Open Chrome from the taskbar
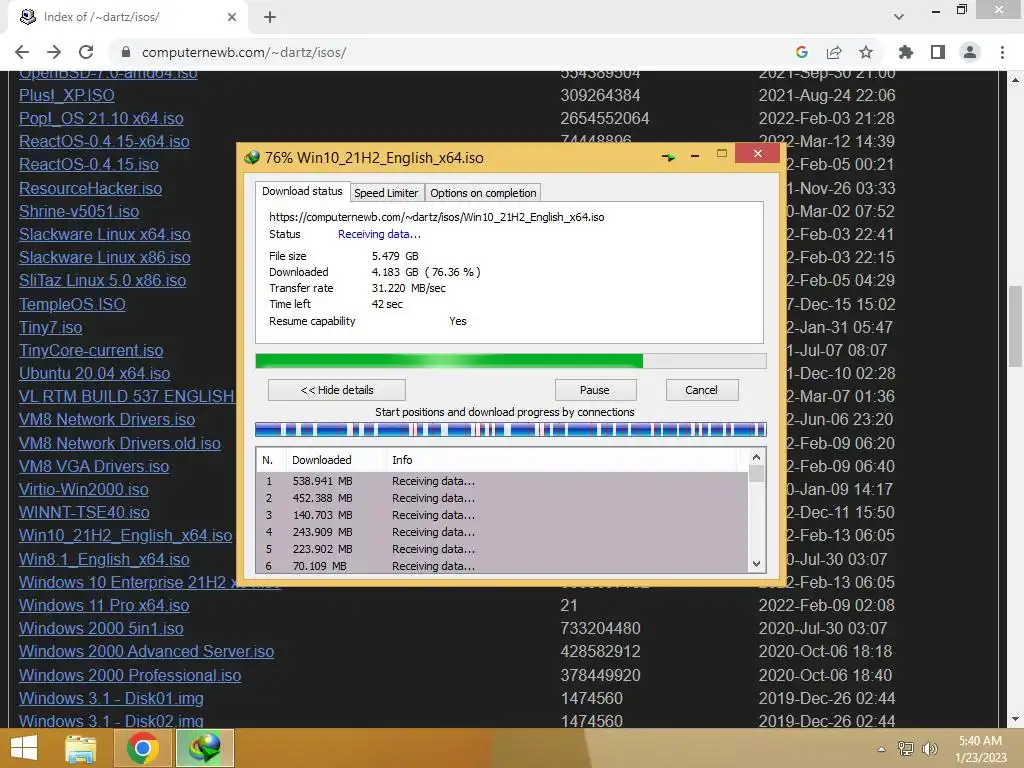Screen dimensions: 1024x768 [x=142, y=748]
